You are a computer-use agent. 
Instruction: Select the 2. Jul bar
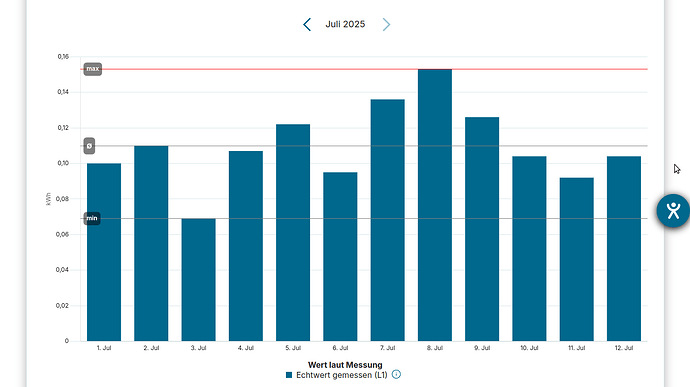[151, 243]
